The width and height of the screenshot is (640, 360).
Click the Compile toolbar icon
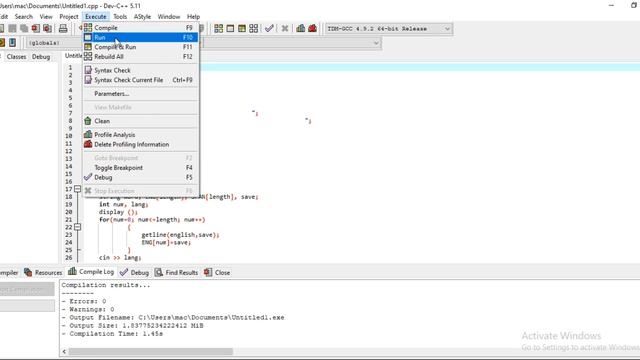click(219, 28)
